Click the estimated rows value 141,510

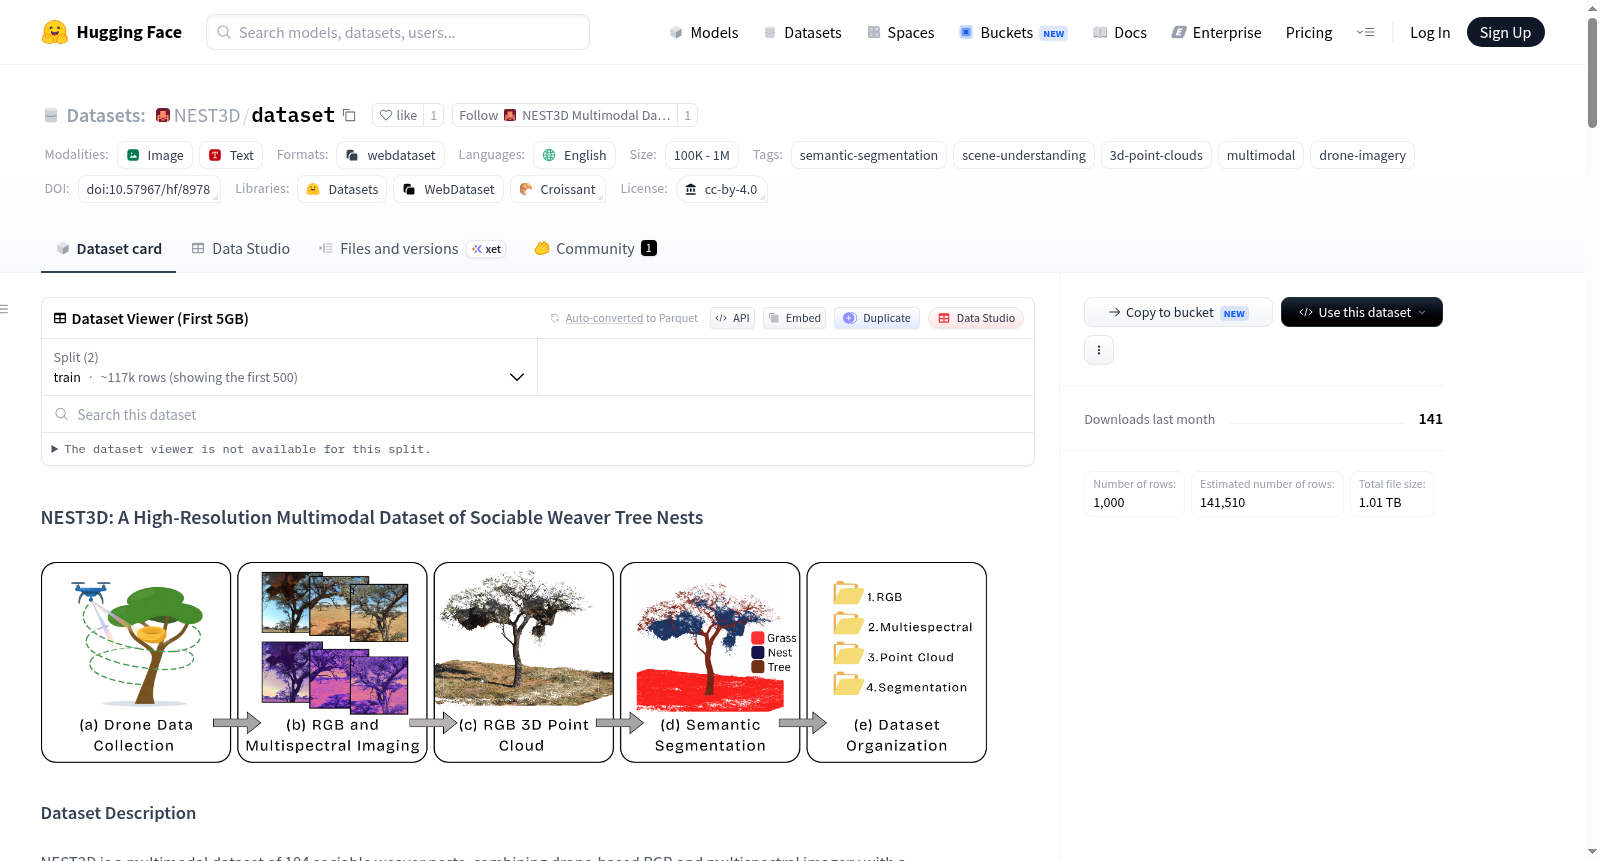(x=1222, y=503)
